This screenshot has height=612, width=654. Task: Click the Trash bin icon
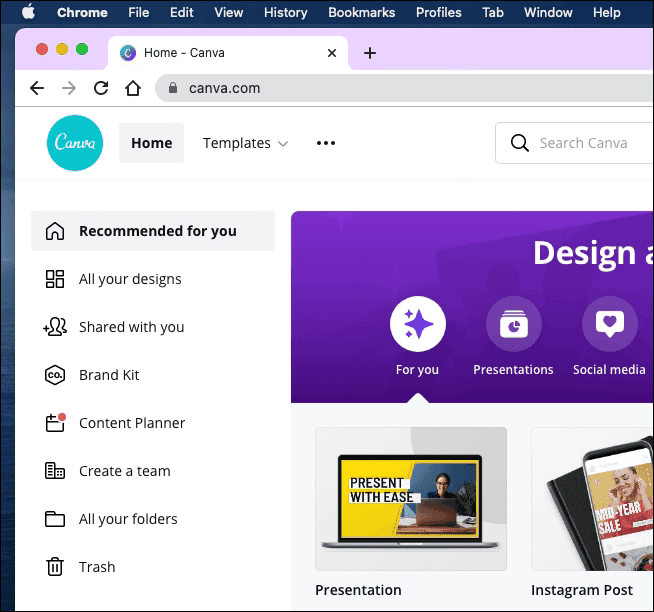click(55, 567)
